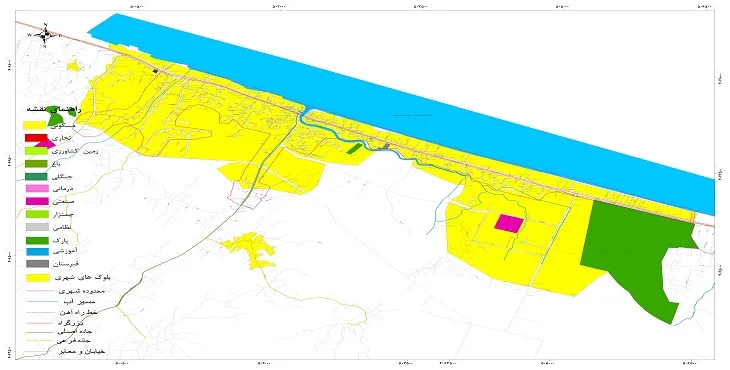This screenshot has width=730, height=370.
Task: Pick the teal جنگلی legend swatch
Action: click(35, 176)
